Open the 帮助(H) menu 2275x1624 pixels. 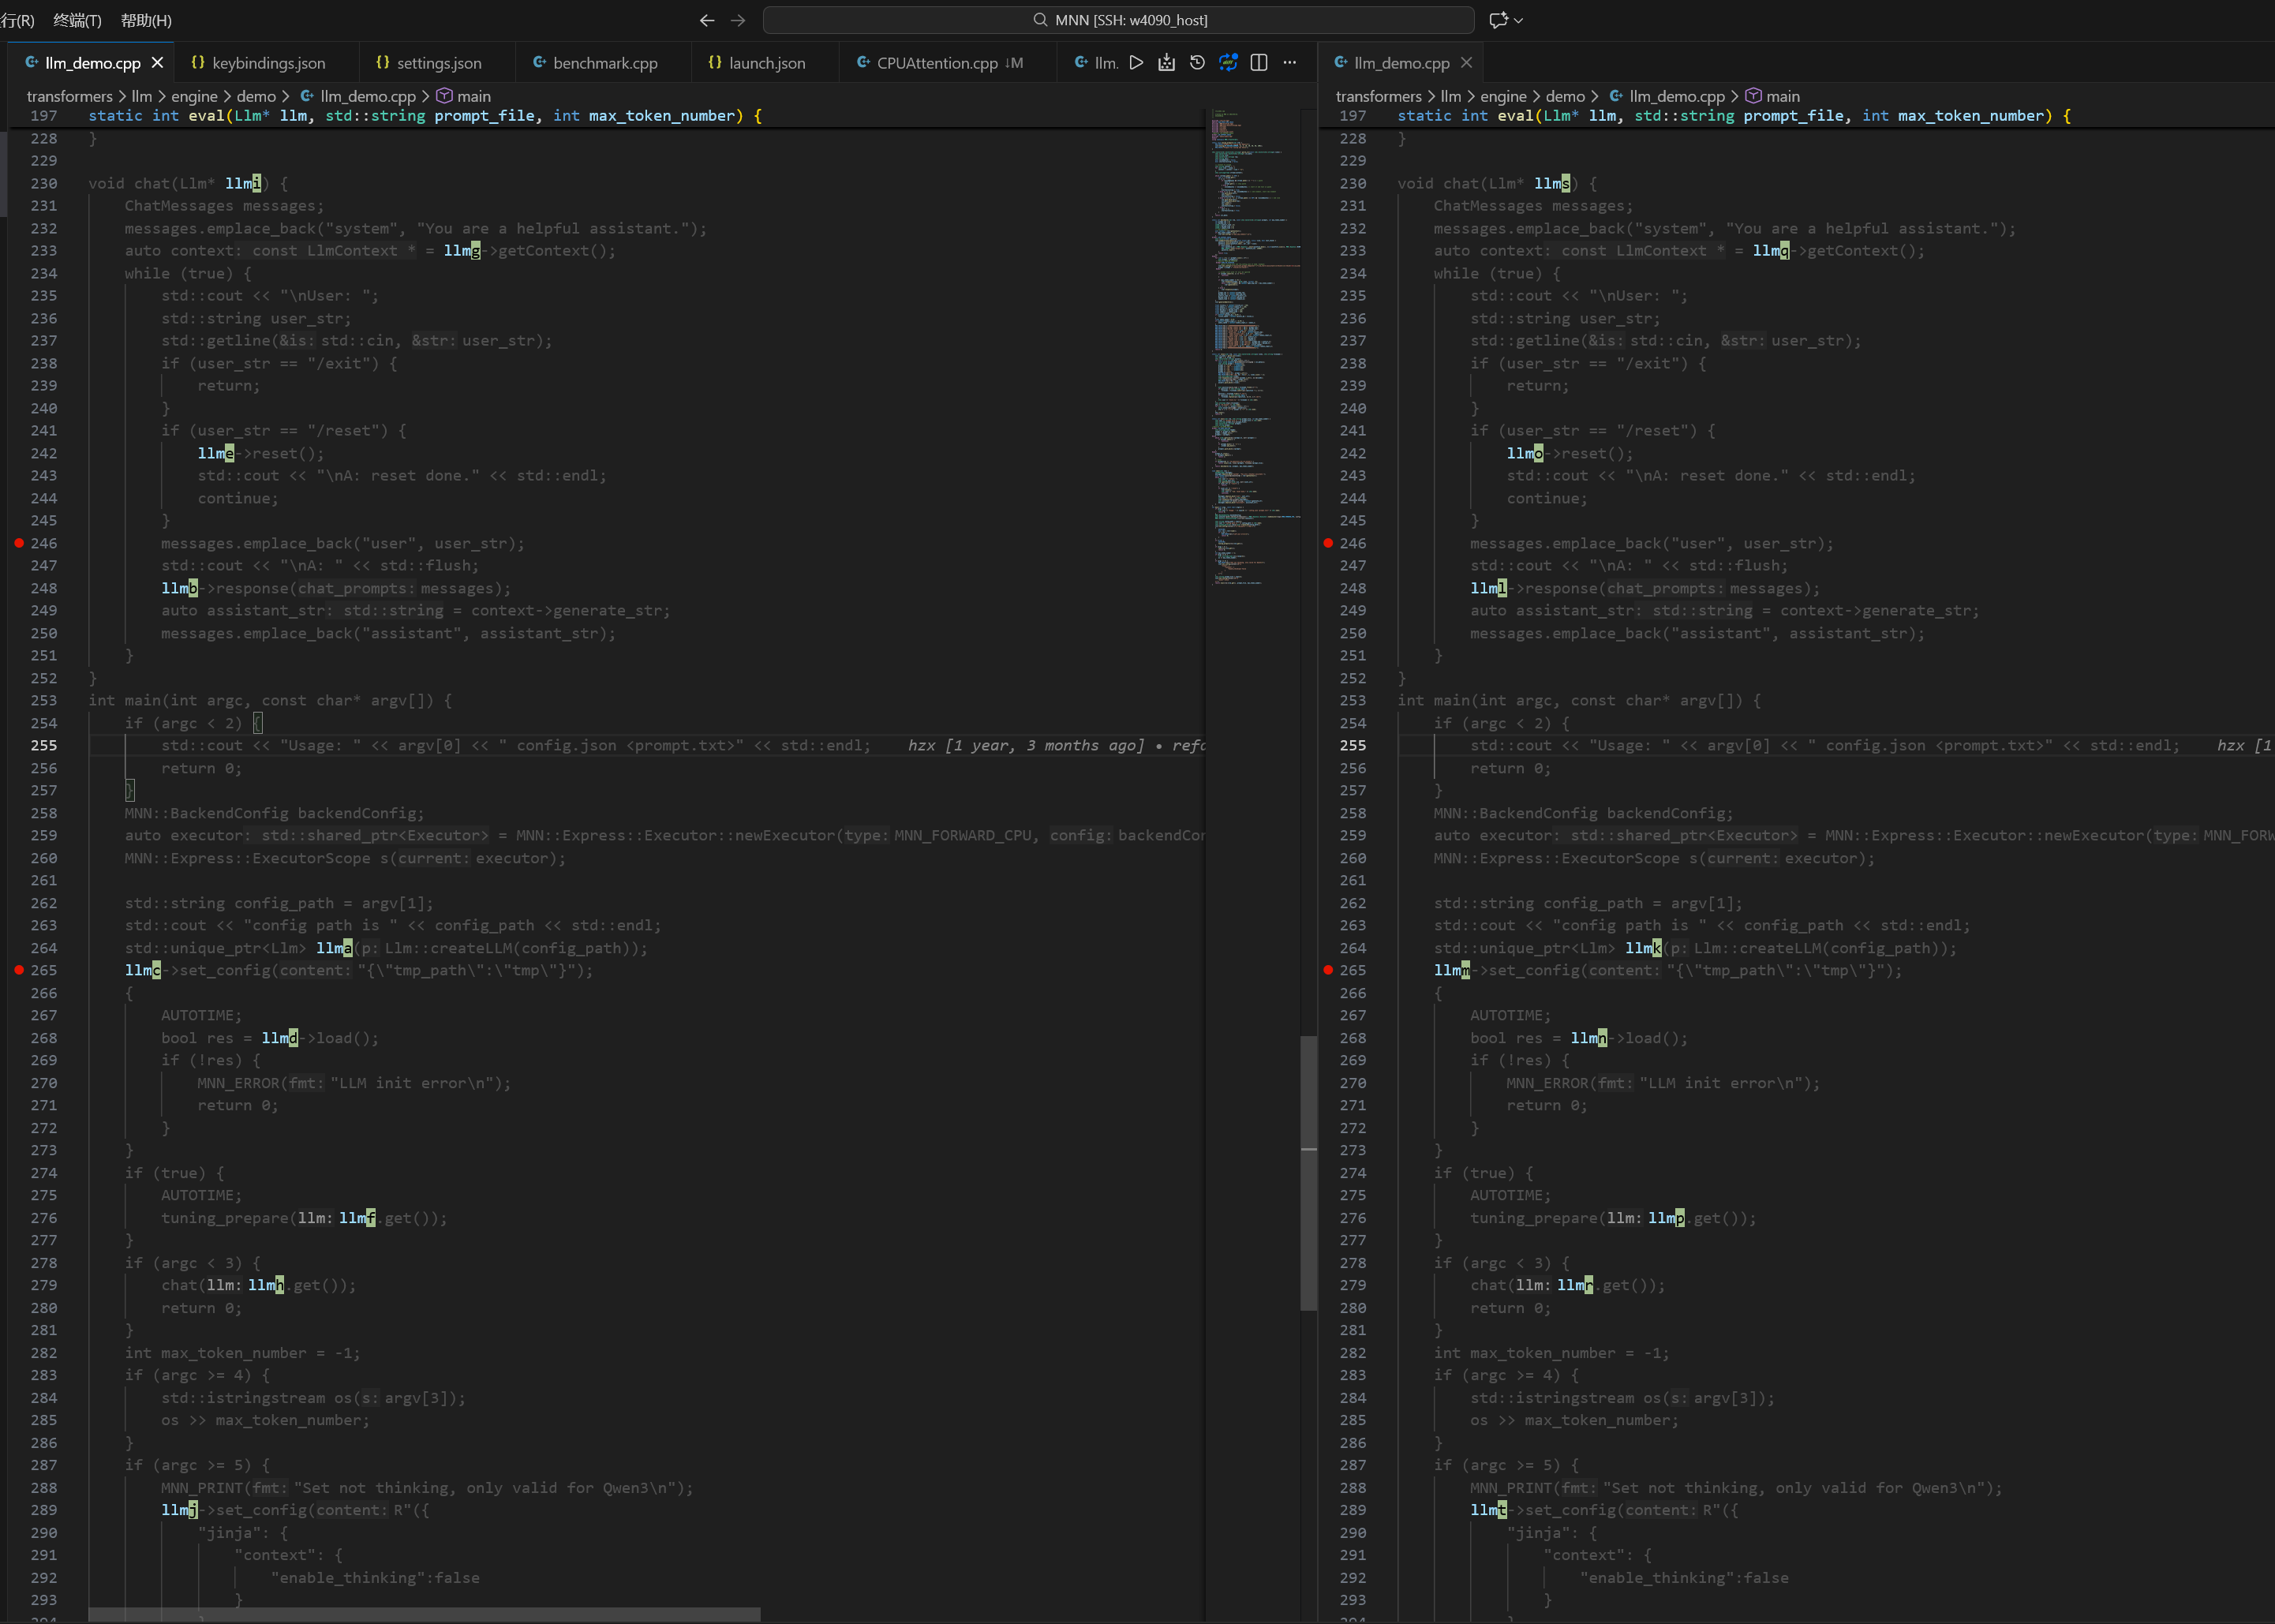click(x=146, y=20)
